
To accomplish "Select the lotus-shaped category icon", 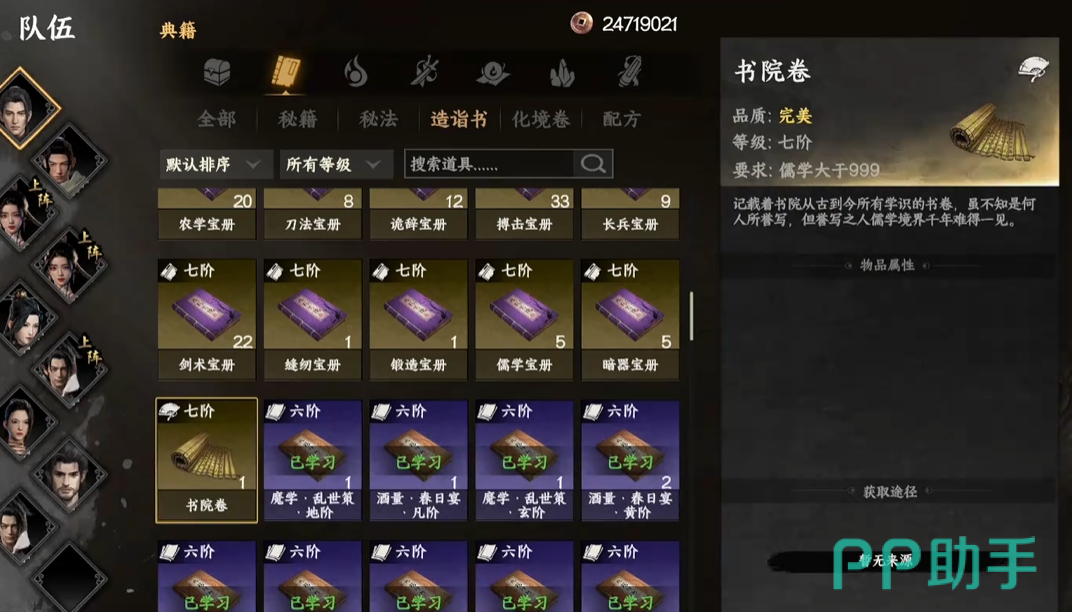I will click(x=492, y=72).
